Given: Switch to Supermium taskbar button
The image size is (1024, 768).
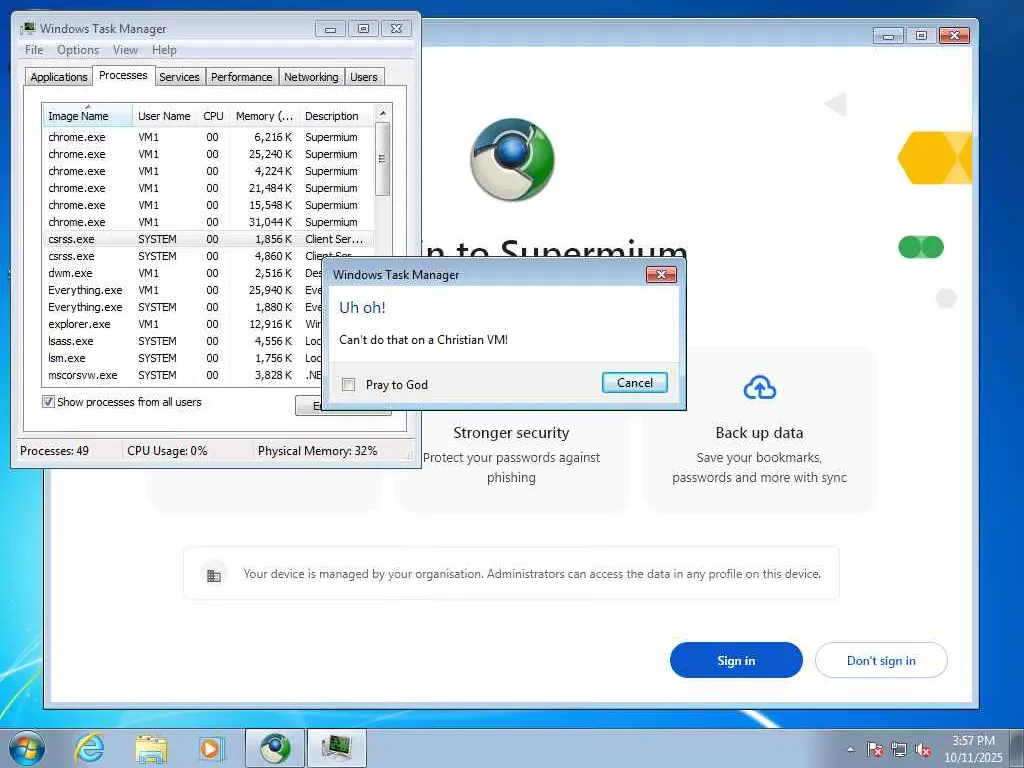Looking at the screenshot, I should point(275,748).
